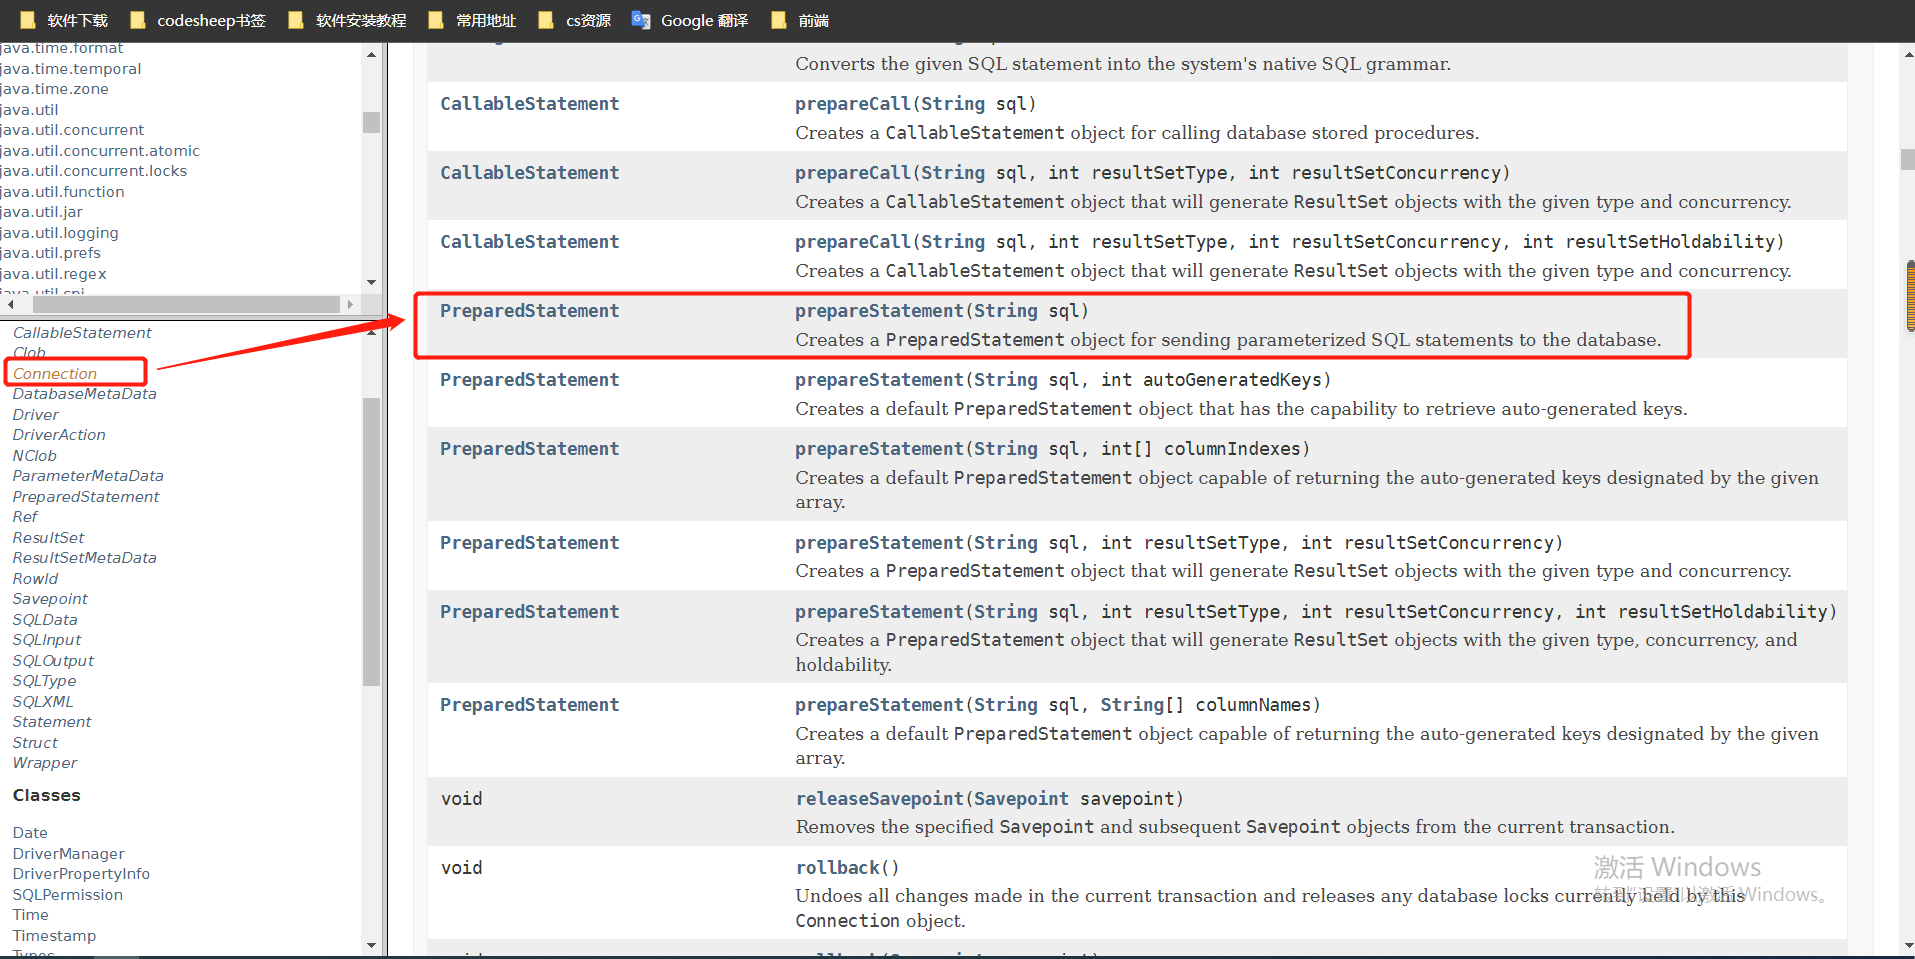Open the java.util.regex package
1915x959 pixels.
pos(54,274)
